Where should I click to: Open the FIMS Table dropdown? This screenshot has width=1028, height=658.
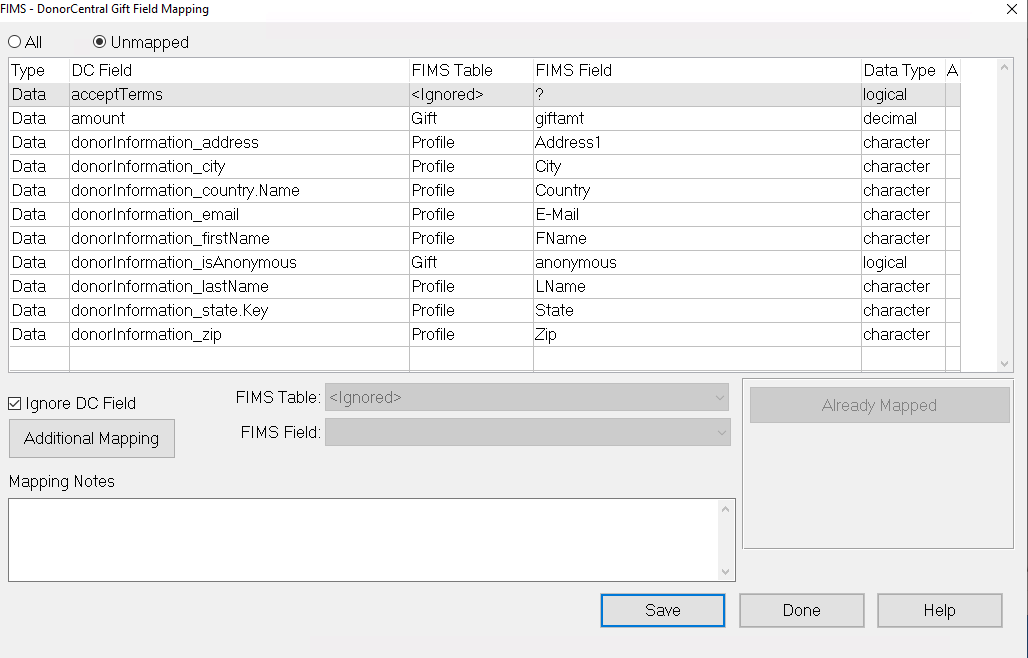527,397
